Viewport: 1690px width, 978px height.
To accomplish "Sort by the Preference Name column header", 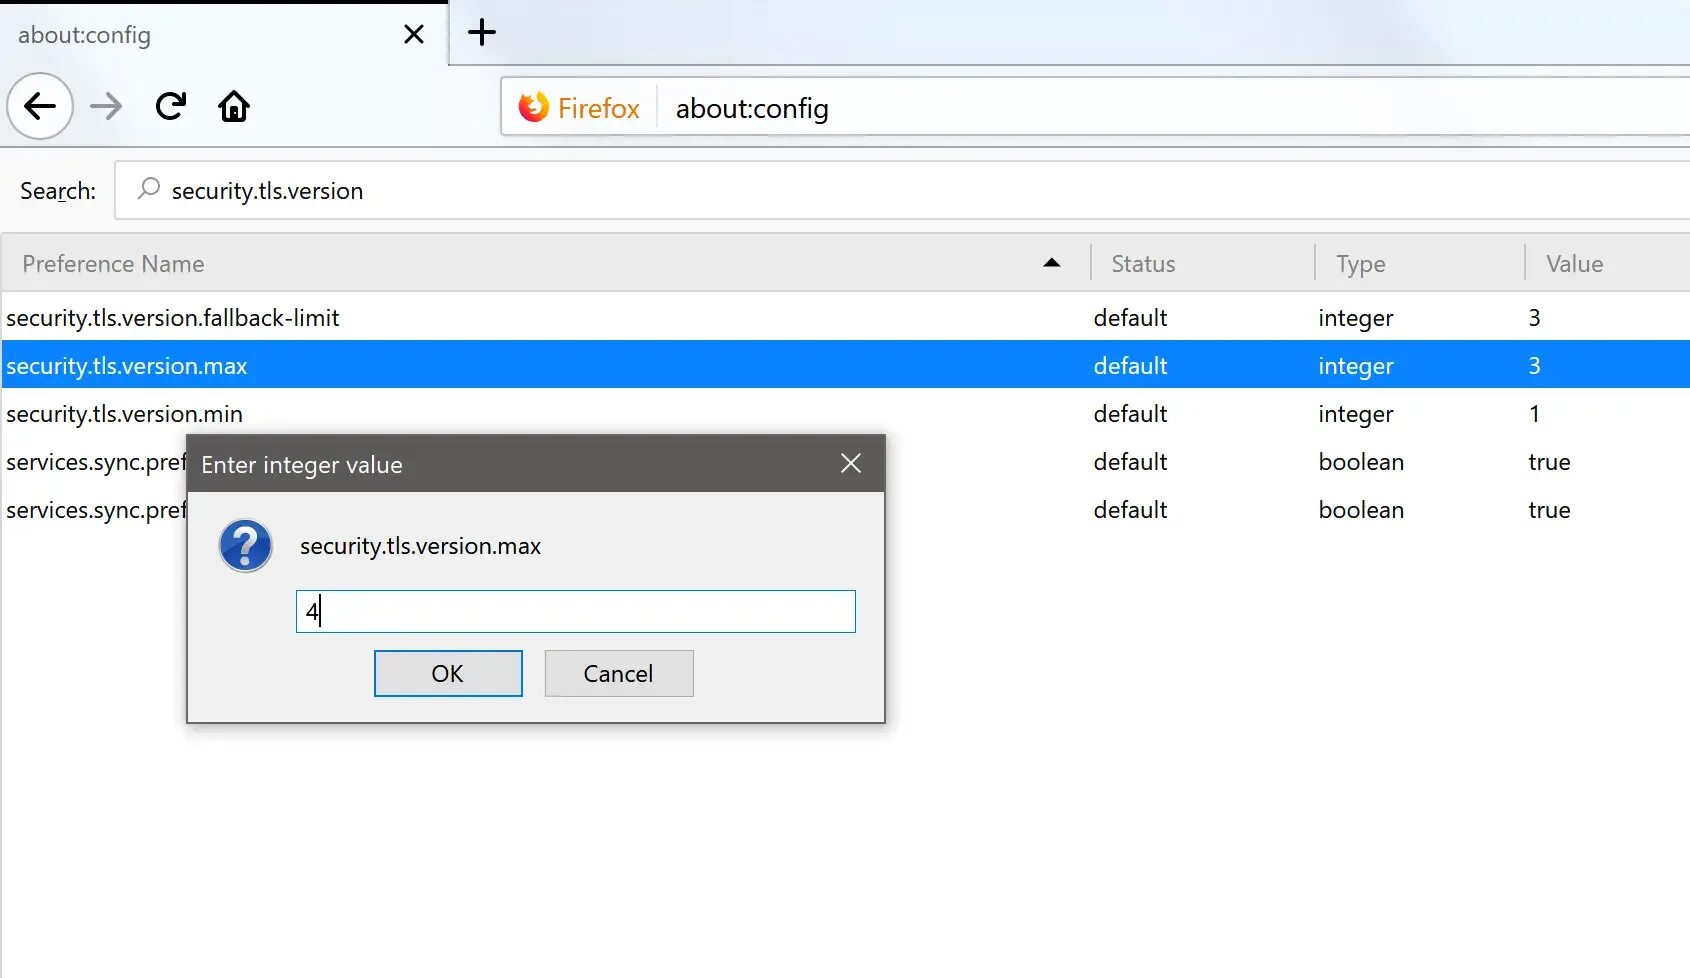I will tap(545, 264).
